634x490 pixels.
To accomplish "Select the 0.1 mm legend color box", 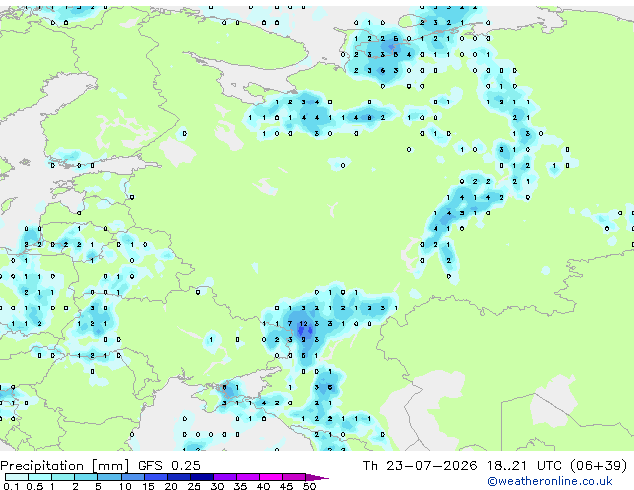I will pos(17,477).
